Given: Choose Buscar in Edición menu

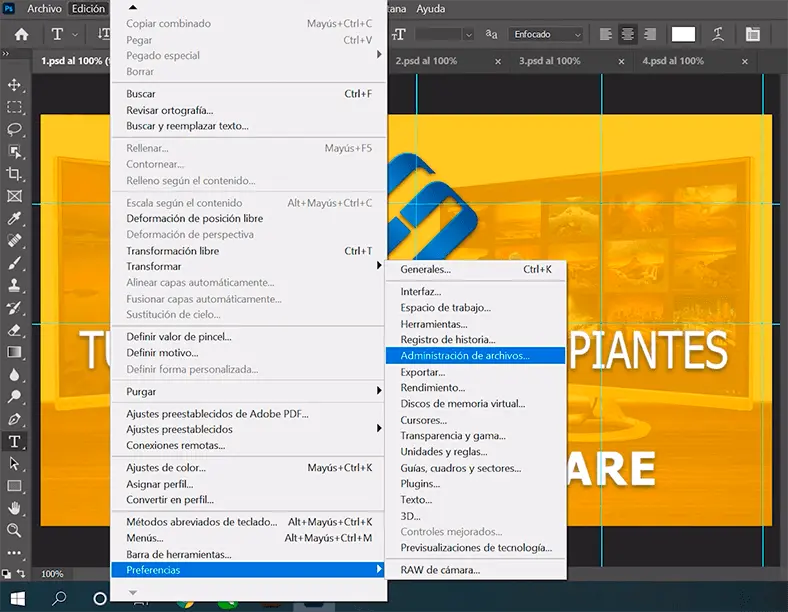Looking at the screenshot, I should coord(249,93).
